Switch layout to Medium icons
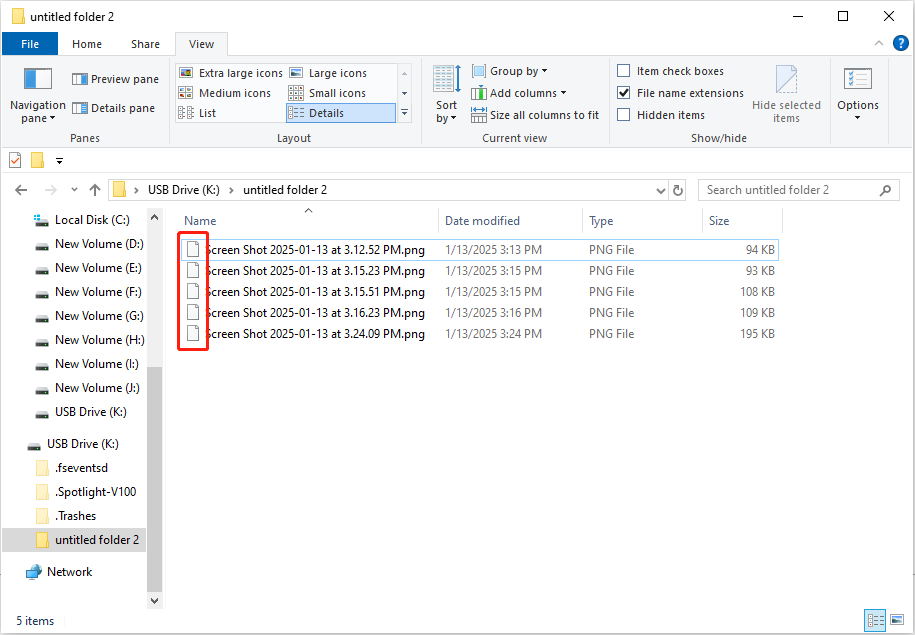This screenshot has height=635, width=915. click(x=225, y=93)
